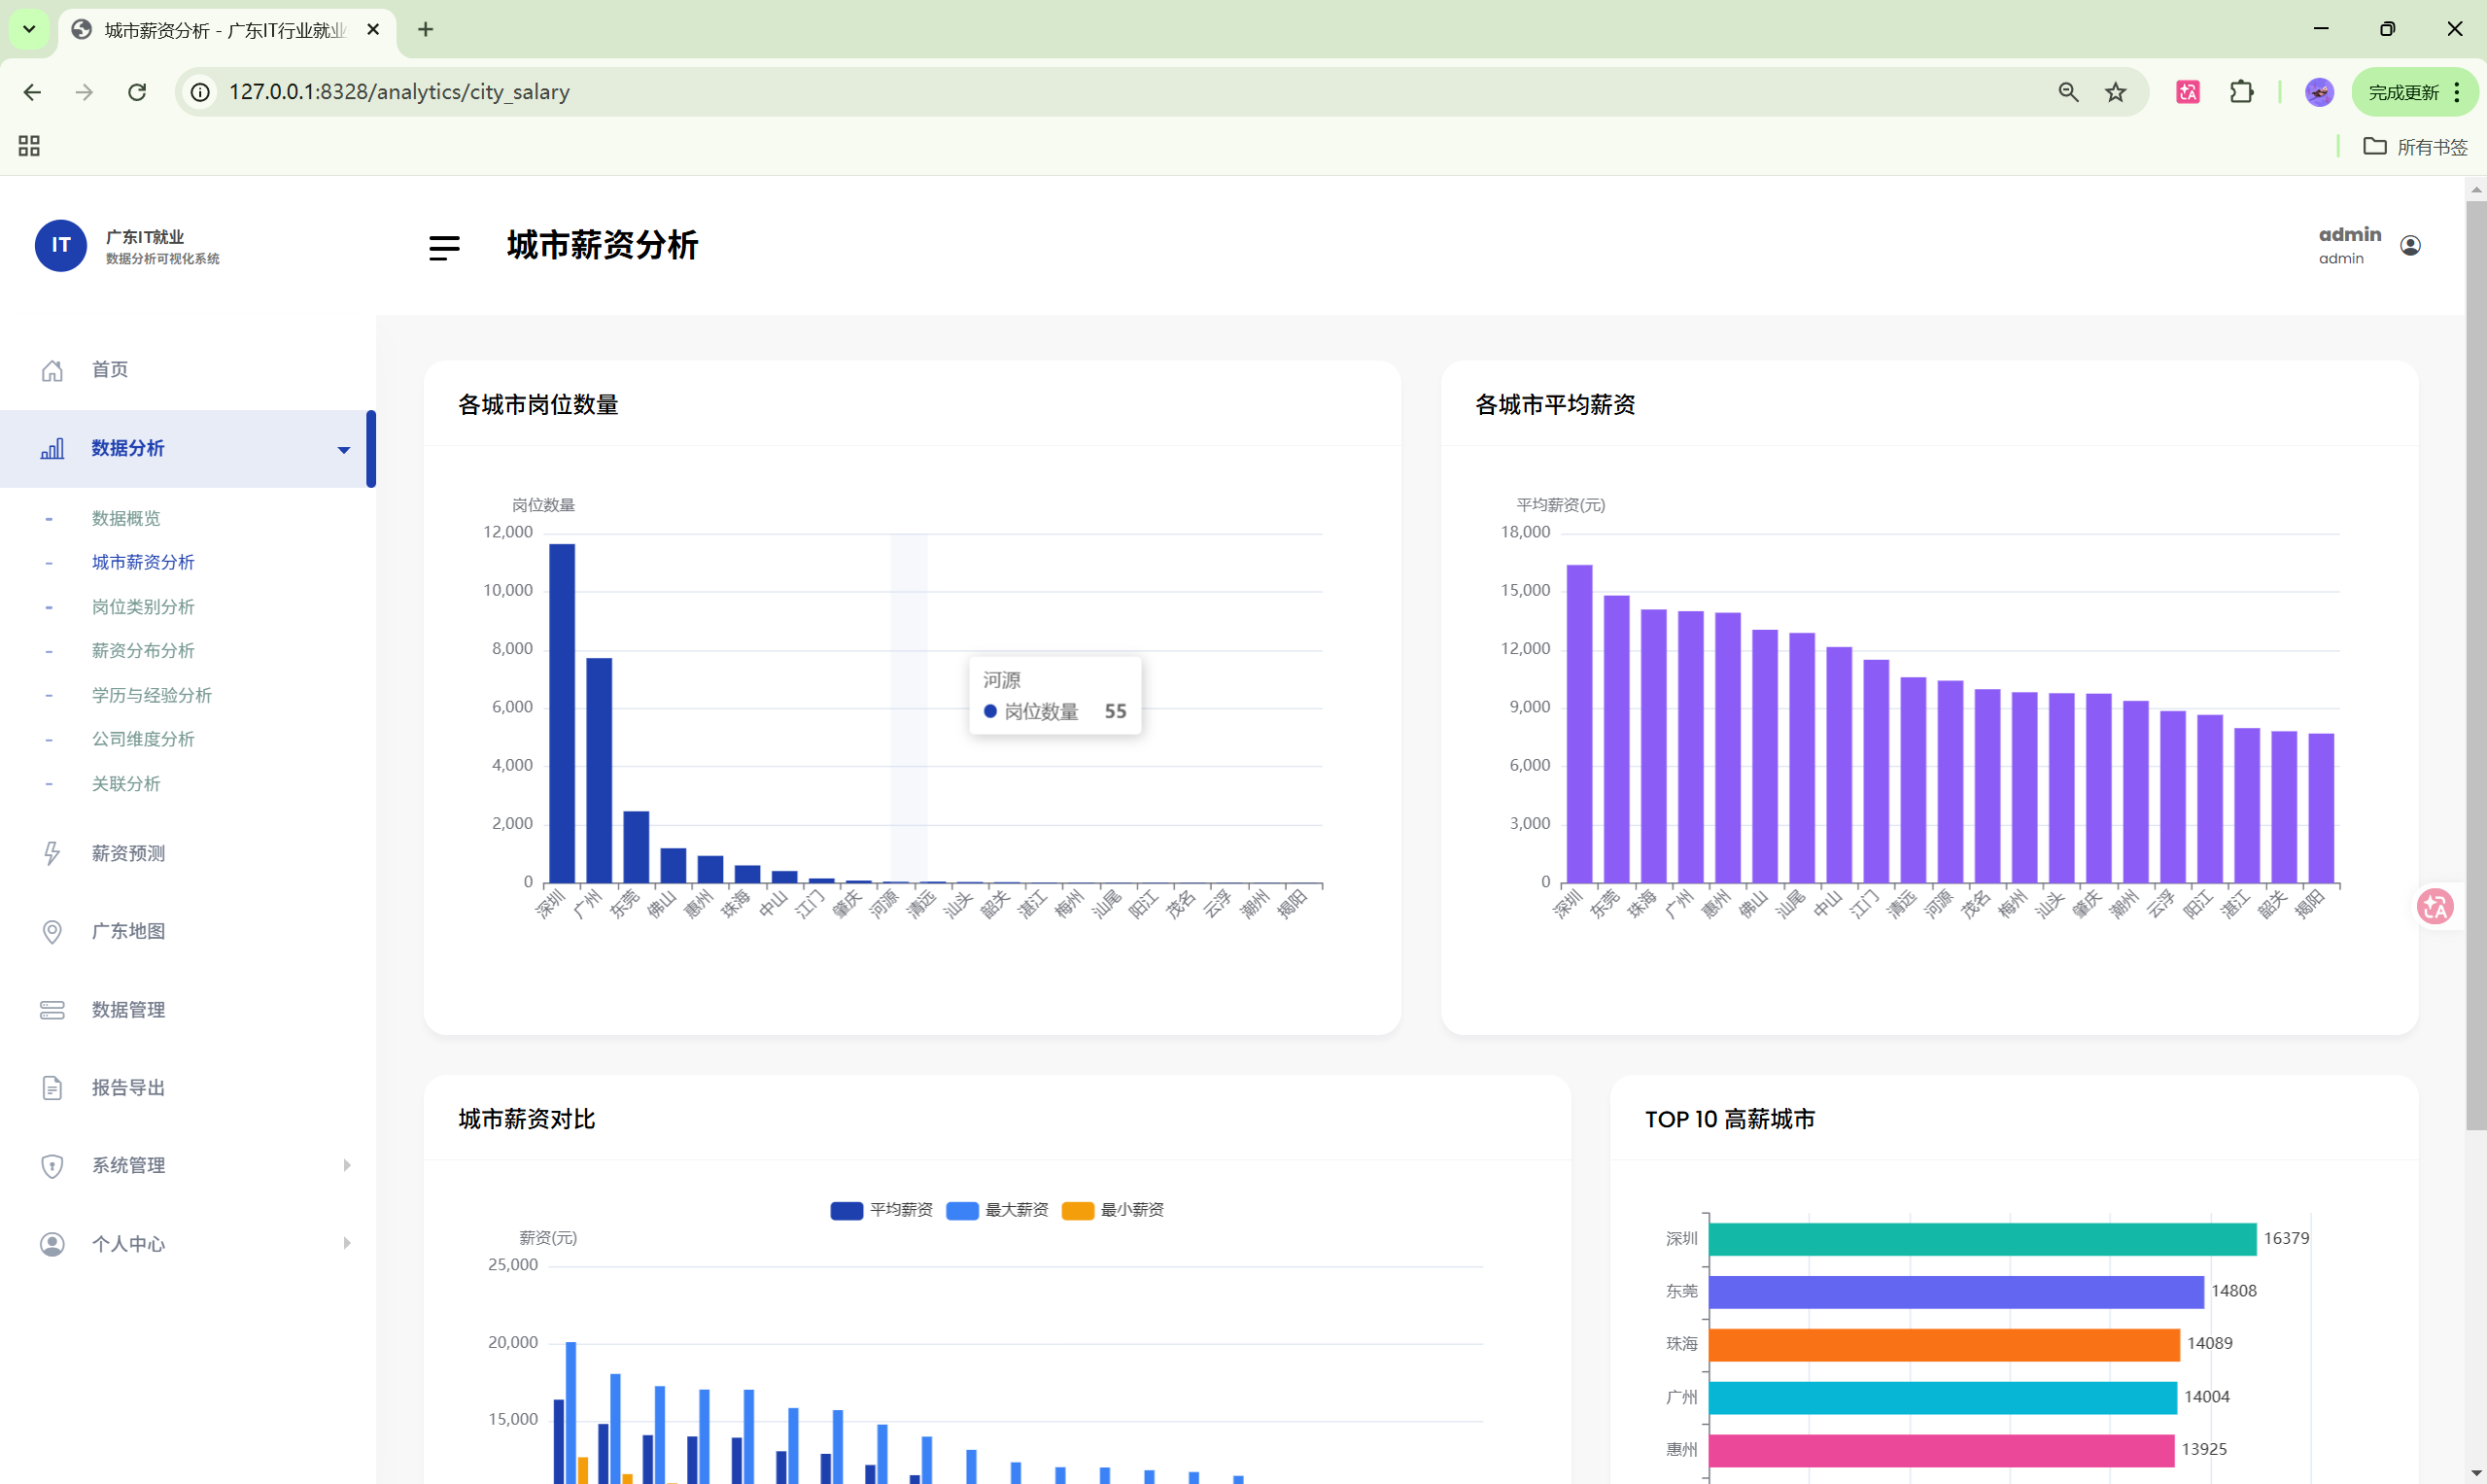Open the 首页 home icon
Screen dimensions: 2487x1484
[52, 370]
